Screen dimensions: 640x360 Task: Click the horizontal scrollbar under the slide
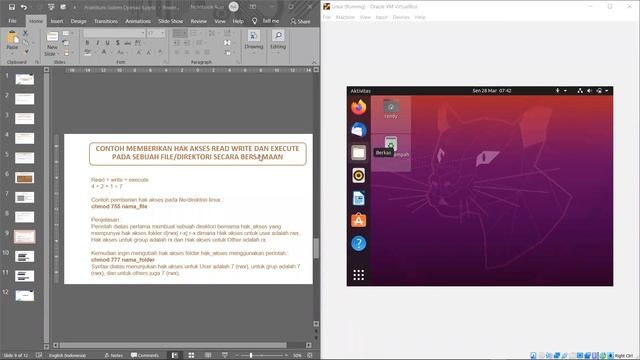pyautogui.click(x=173, y=345)
